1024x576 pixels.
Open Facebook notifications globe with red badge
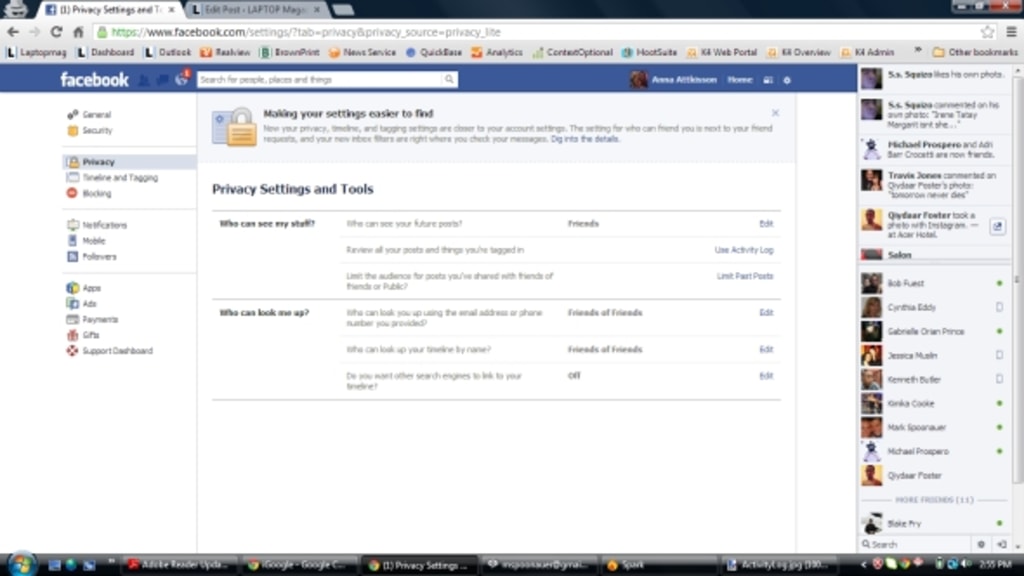182,80
